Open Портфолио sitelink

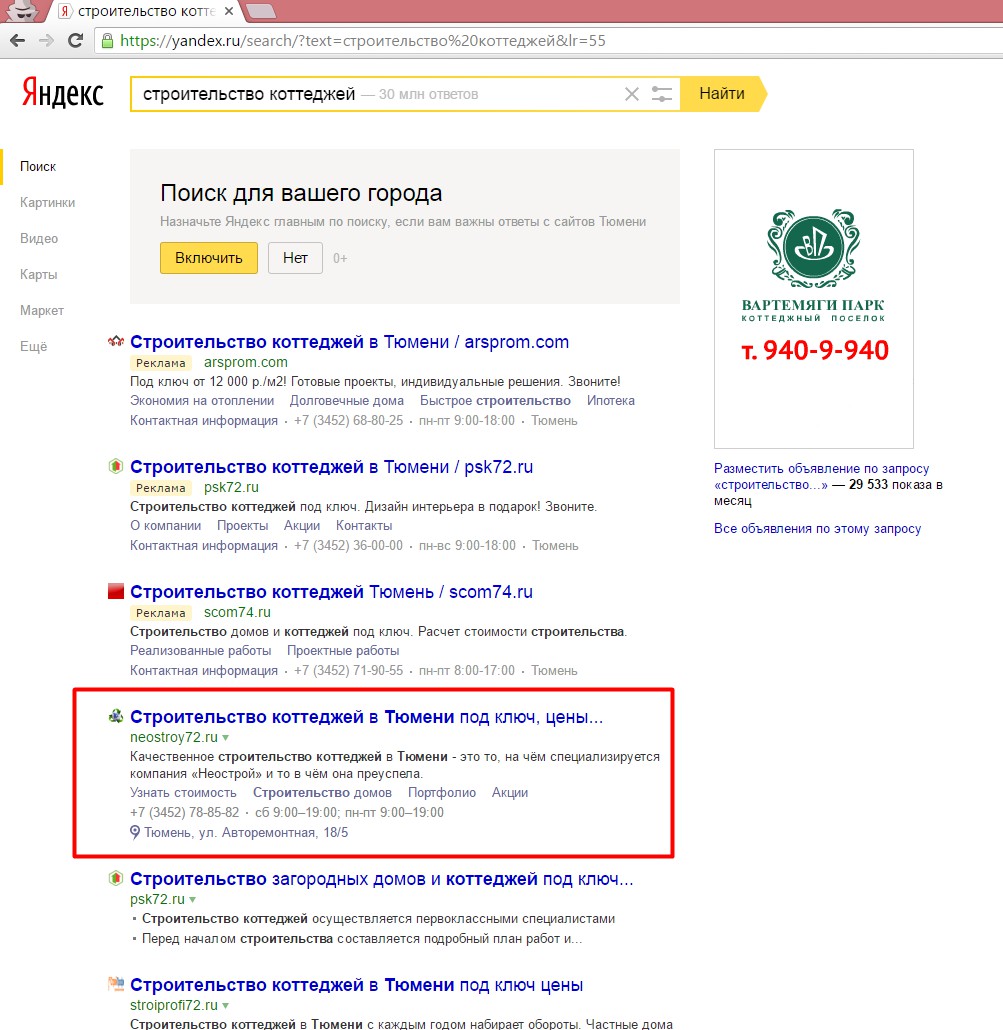(x=442, y=793)
